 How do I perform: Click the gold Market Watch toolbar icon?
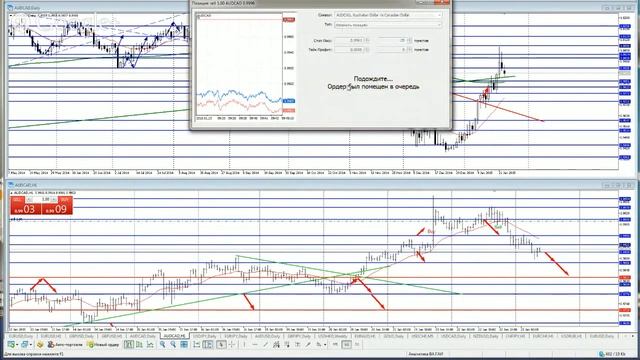[x=40, y=344]
